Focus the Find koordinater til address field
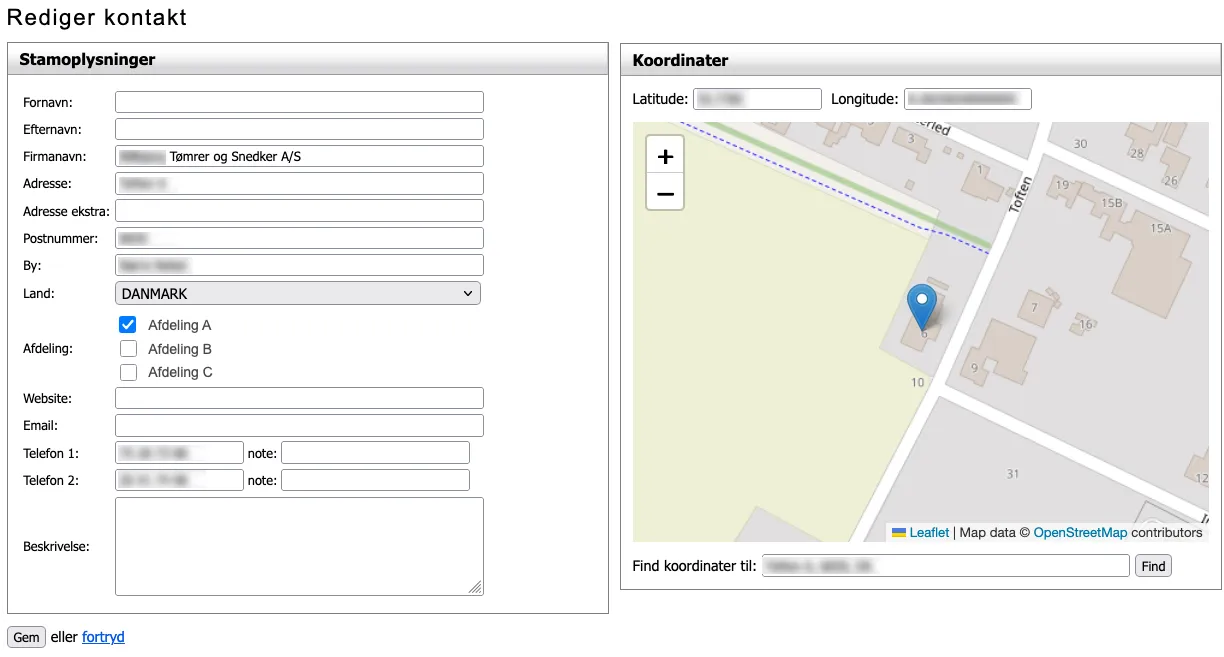The height and width of the screenshot is (657, 1224). point(945,566)
